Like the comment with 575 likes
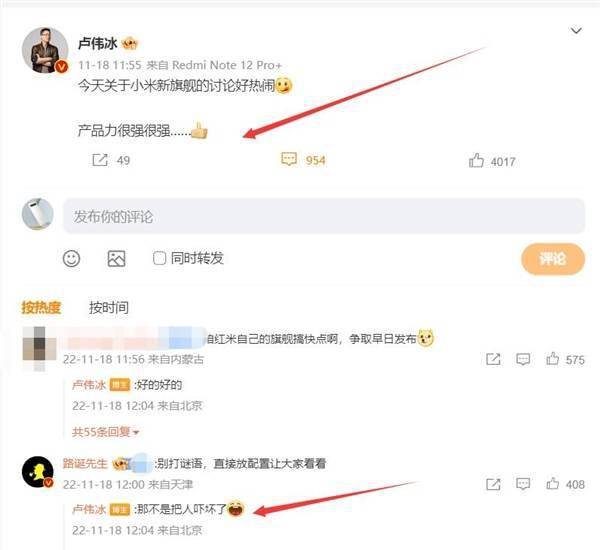600x550 pixels. pyautogui.click(x=552, y=359)
